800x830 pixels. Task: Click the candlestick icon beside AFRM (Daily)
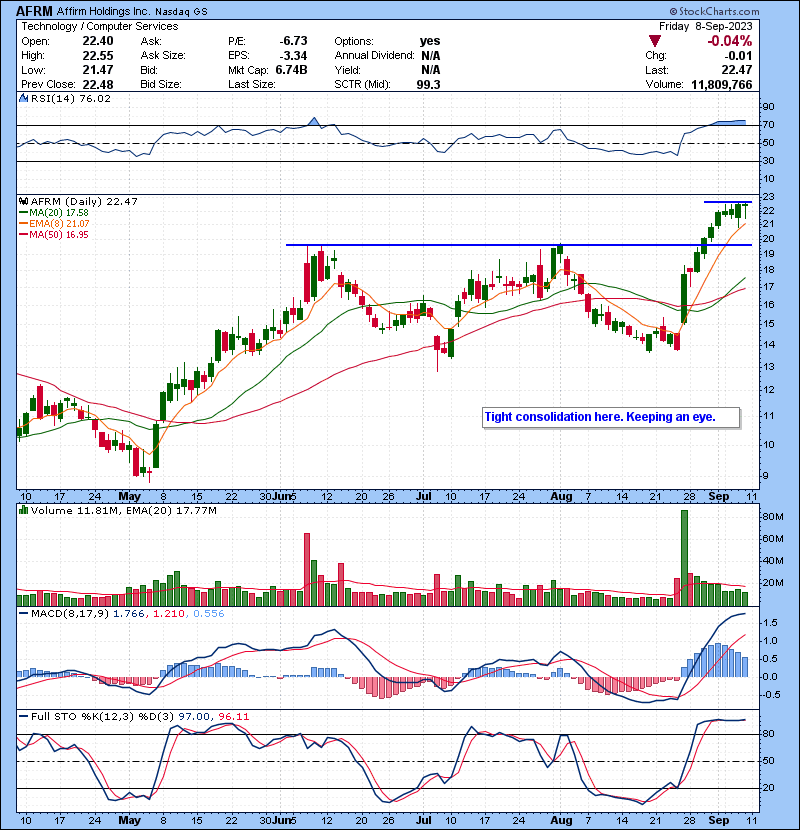pyautogui.click(x=23, y=202)
